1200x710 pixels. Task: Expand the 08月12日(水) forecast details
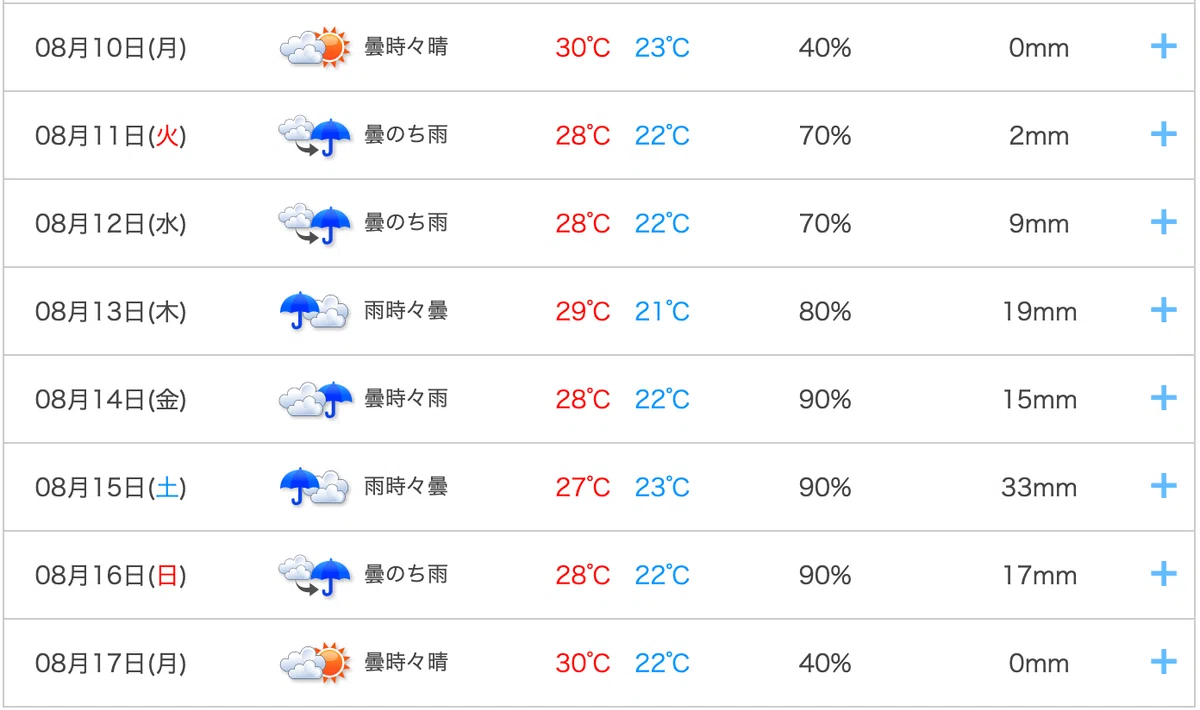(1163, 222)
